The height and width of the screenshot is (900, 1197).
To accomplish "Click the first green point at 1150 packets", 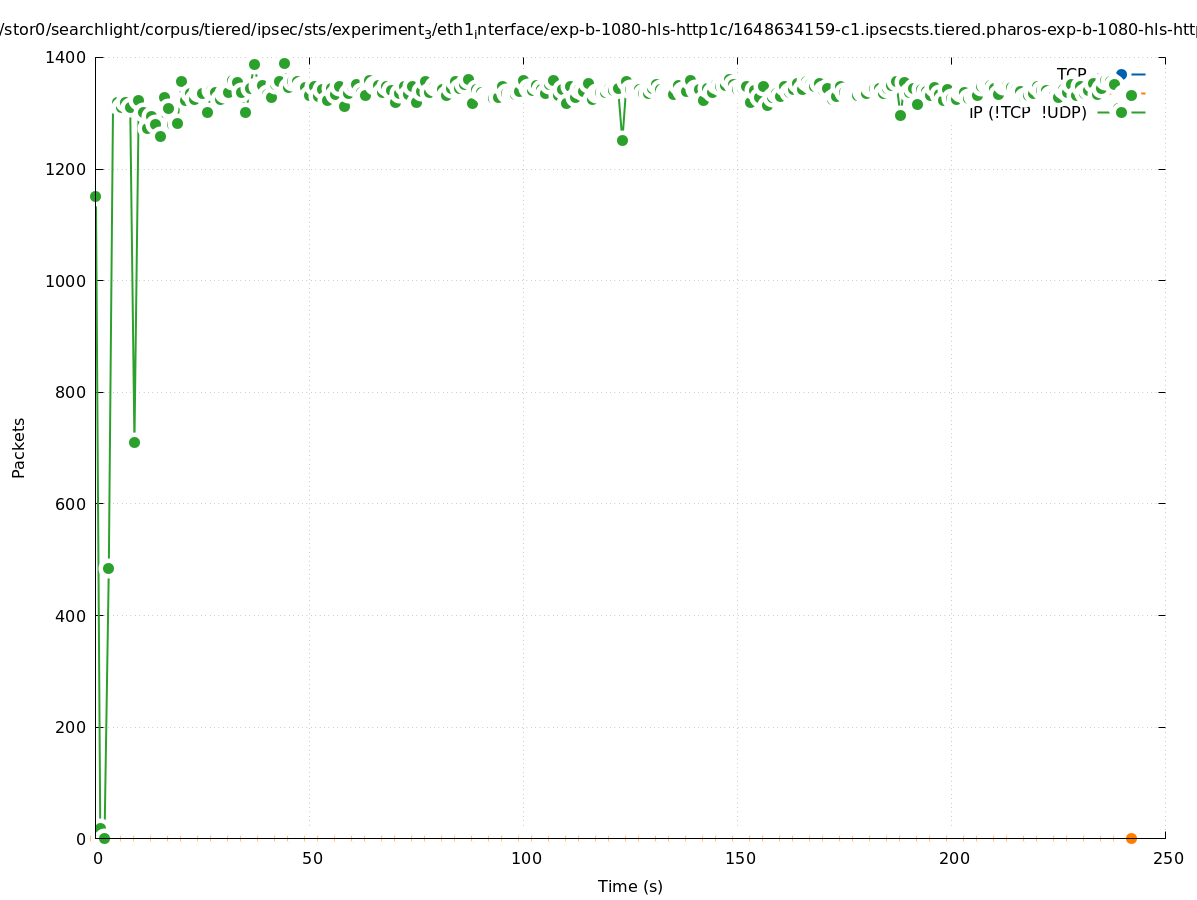I will point(95,196).
